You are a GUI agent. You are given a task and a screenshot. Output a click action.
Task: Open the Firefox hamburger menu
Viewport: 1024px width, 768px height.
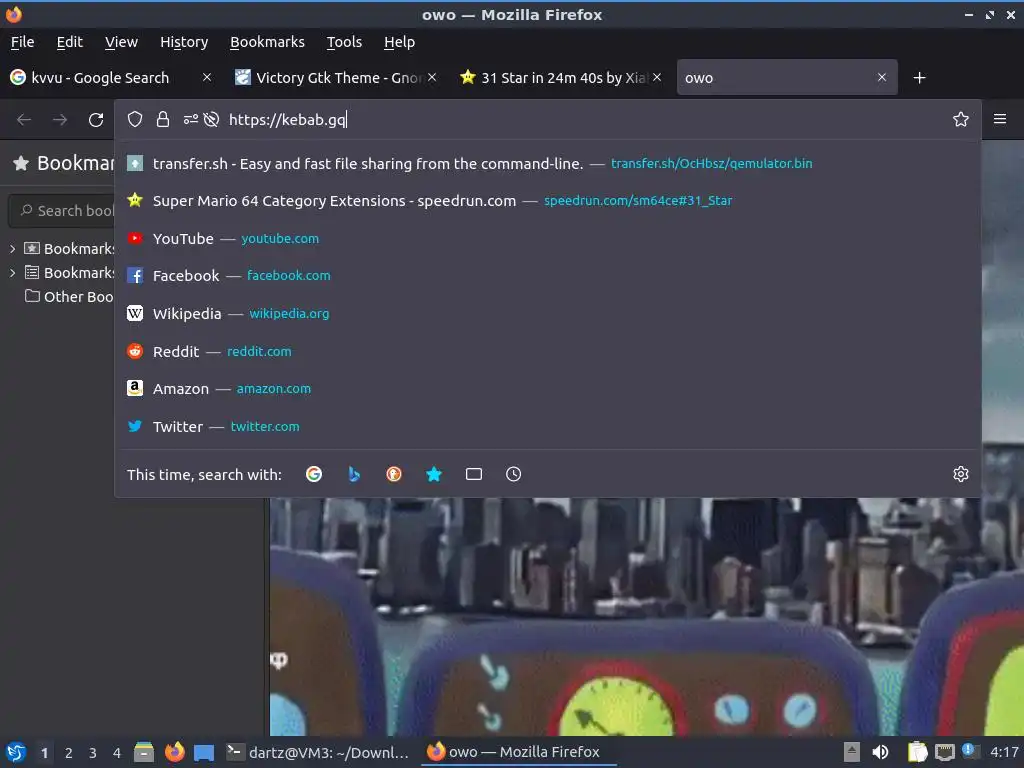coord(1000,120)
